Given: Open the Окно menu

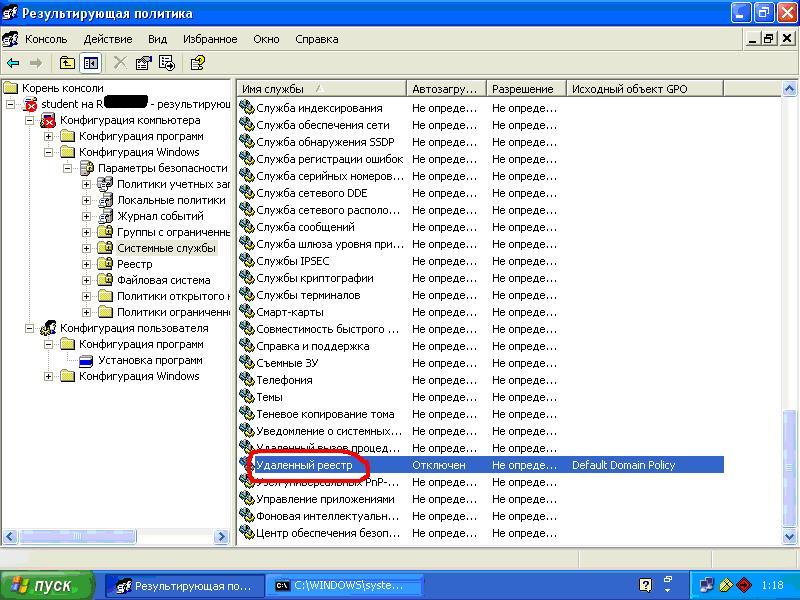Looking at the screenshot, I should click(x=266, y=39).
